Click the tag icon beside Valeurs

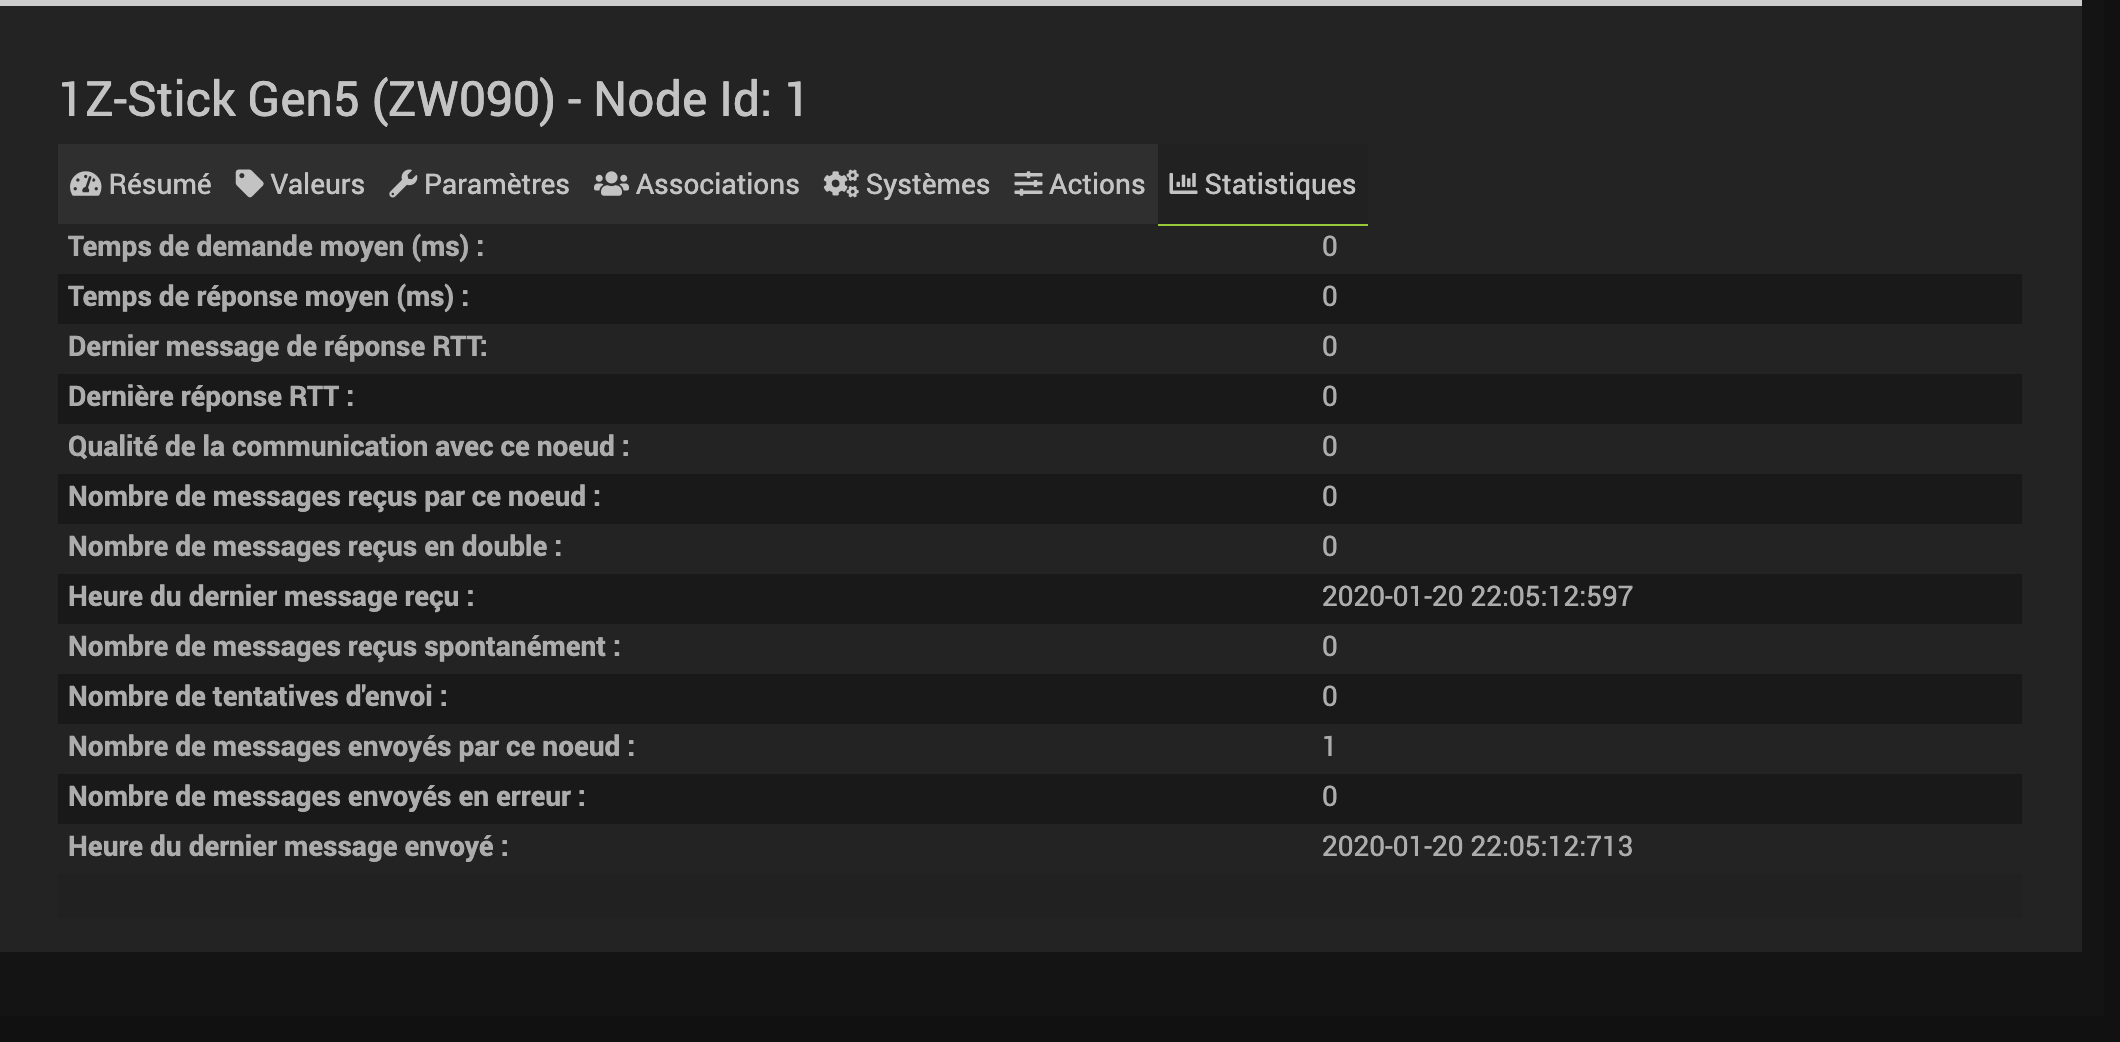(249, 183)
